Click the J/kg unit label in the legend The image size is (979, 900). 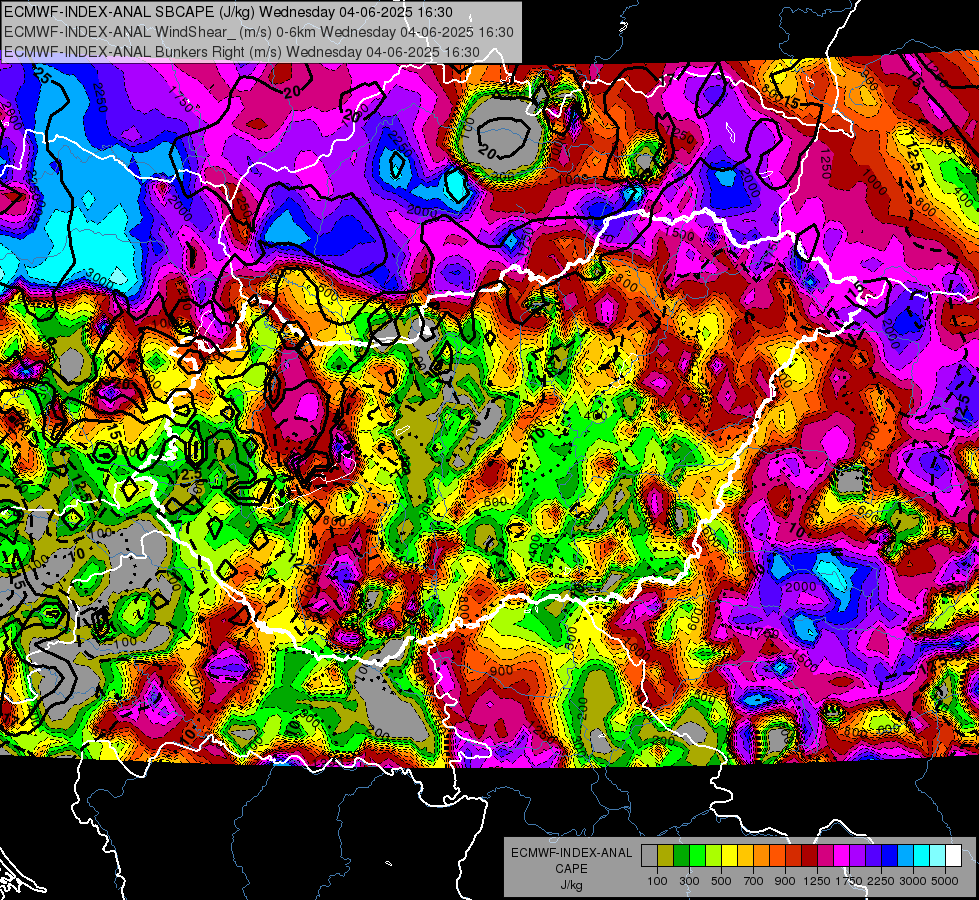pyautogui.click(x=571, y=885)
